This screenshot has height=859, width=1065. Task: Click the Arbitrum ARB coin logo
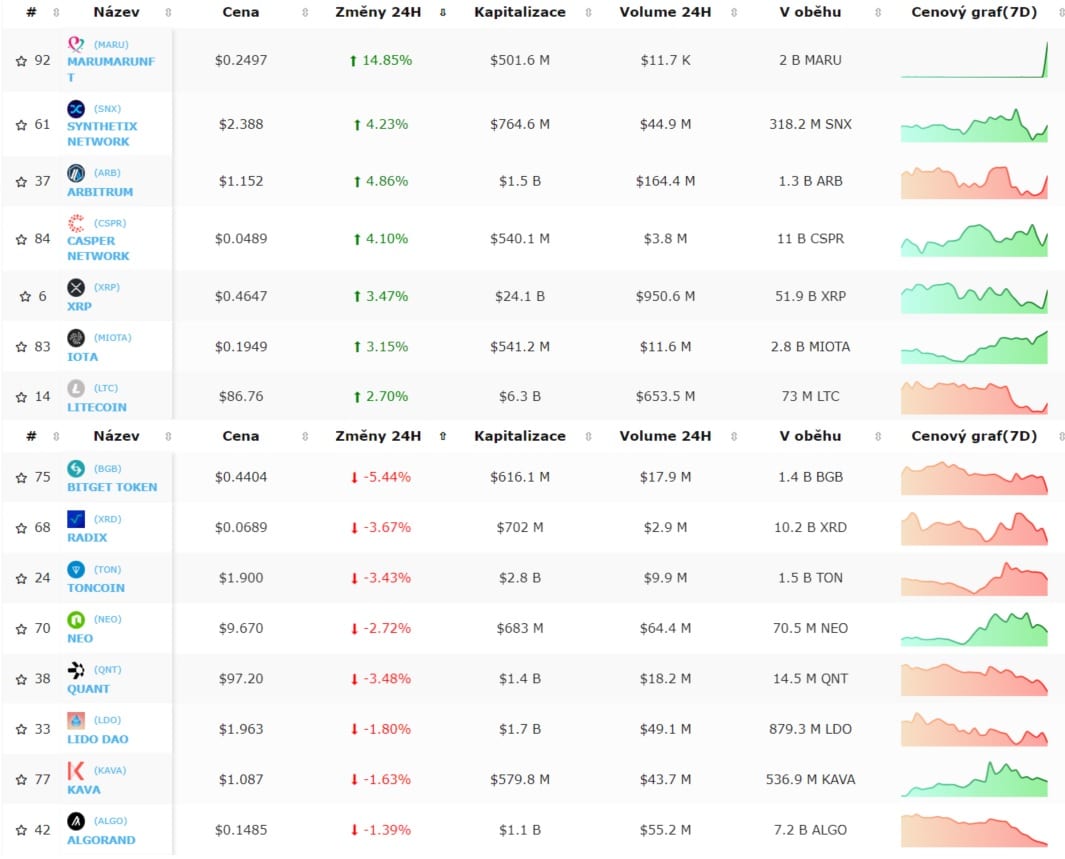tap(76, 173)
